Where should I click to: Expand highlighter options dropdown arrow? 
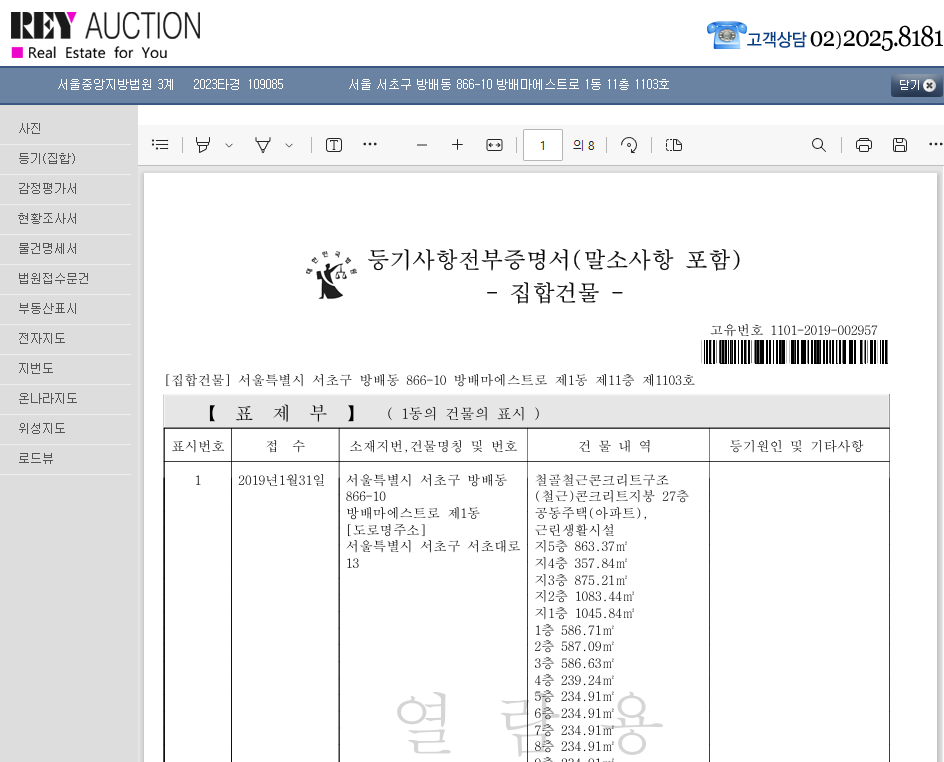[x=229, y=145]
